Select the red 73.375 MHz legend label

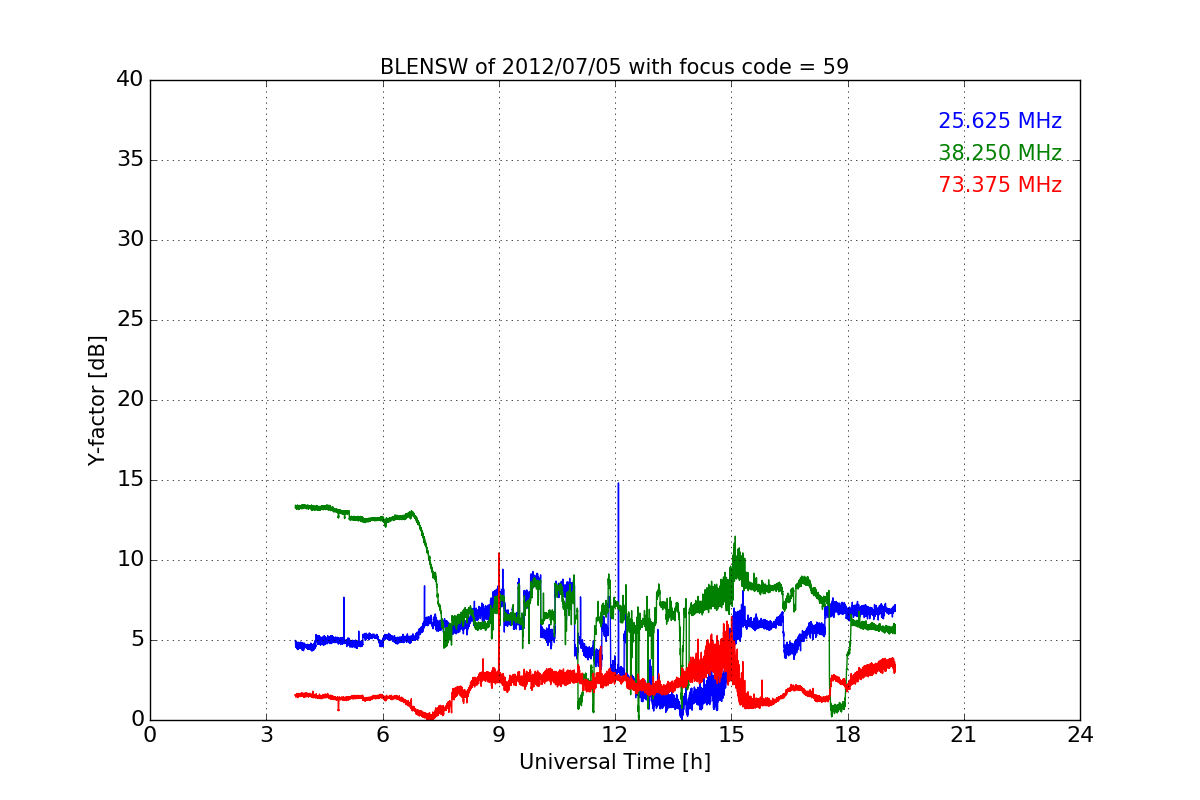tap(1000, 185)
